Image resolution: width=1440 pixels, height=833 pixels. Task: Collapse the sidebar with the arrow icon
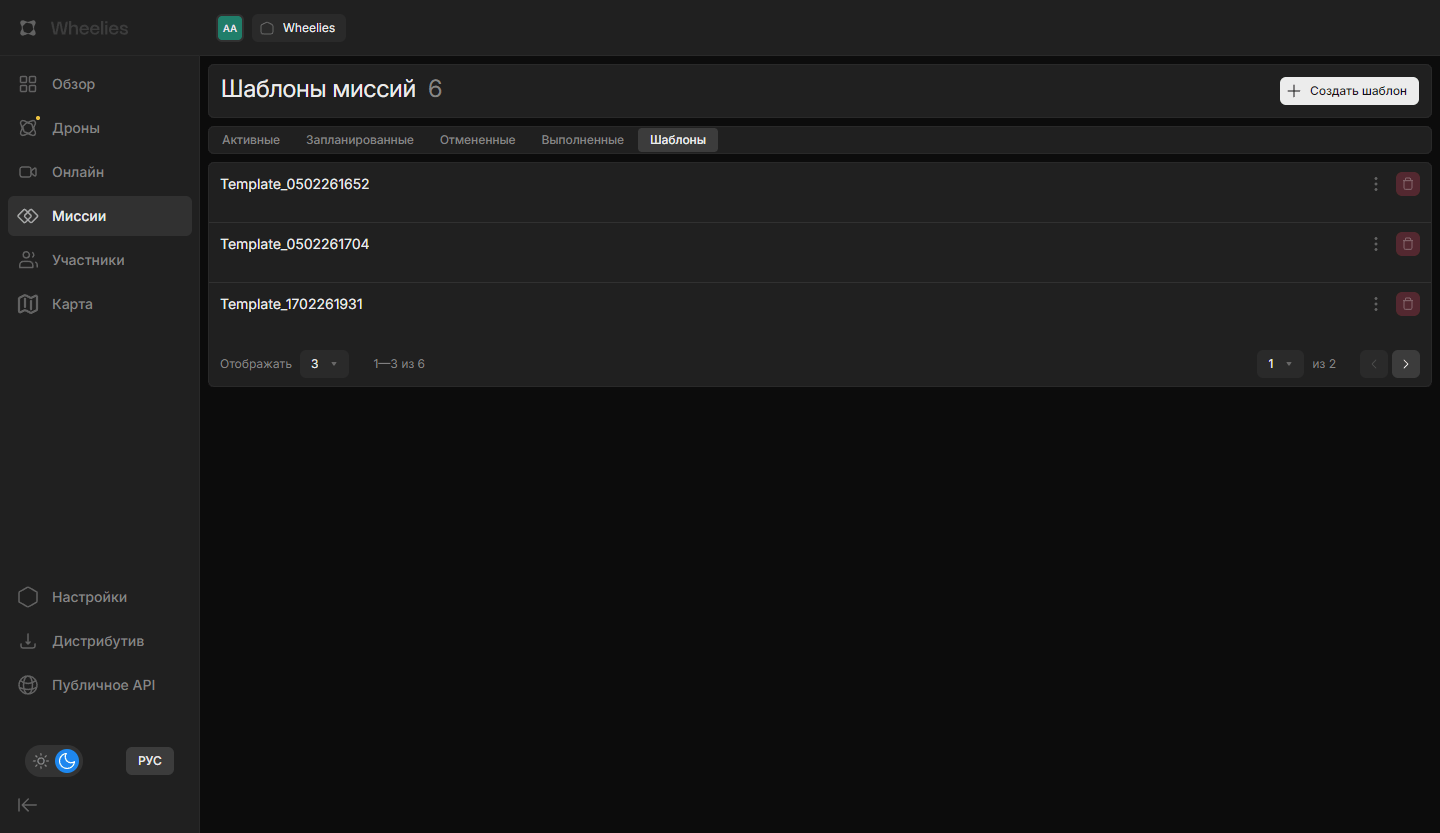[x=28, y=805]
